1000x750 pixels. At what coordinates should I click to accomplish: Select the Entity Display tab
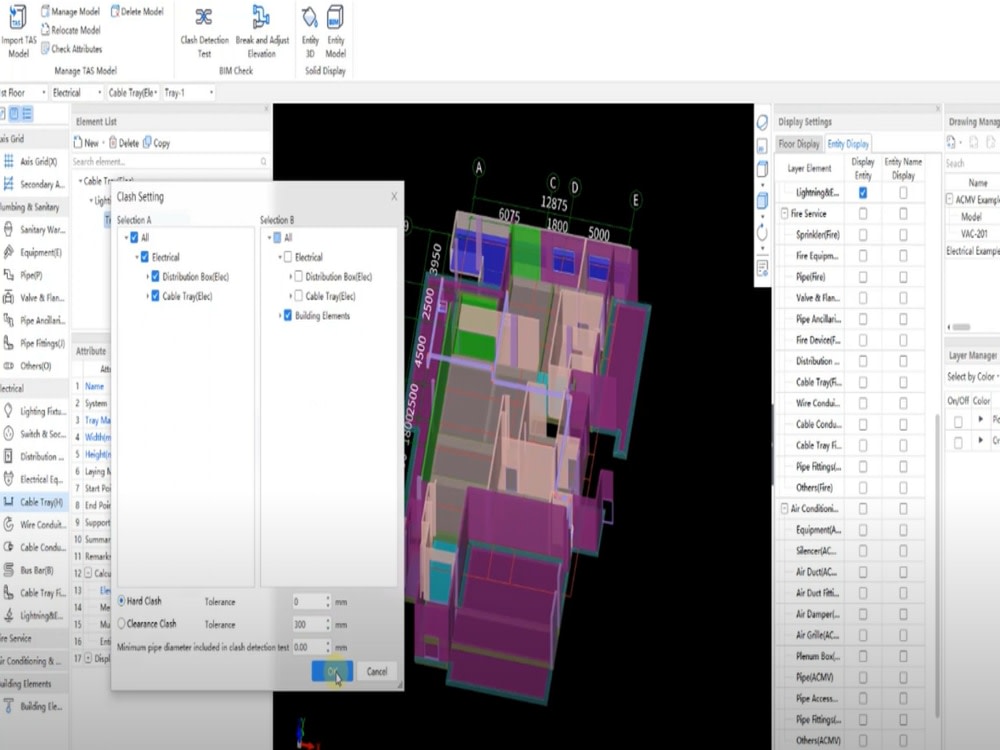(x=849, y=143)
